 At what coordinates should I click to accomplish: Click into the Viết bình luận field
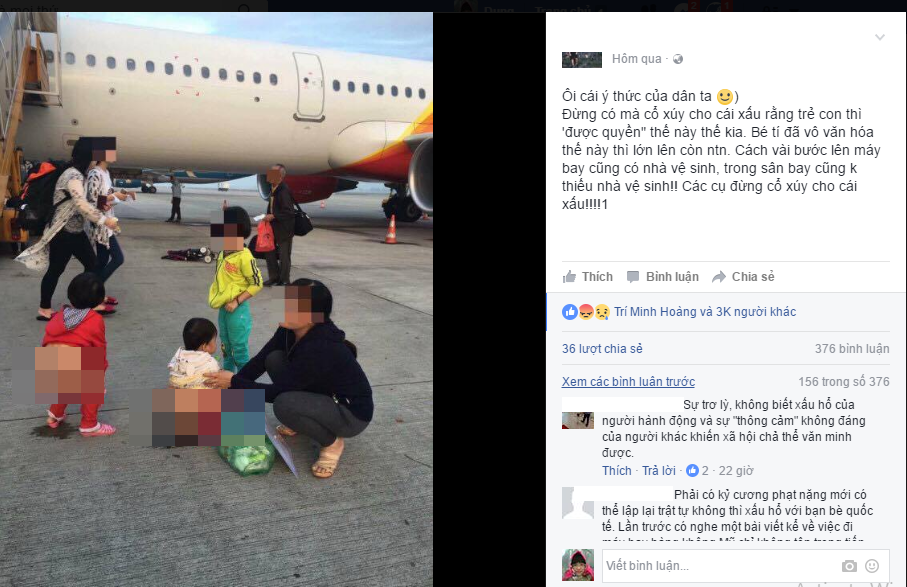[x=720, y=566]
